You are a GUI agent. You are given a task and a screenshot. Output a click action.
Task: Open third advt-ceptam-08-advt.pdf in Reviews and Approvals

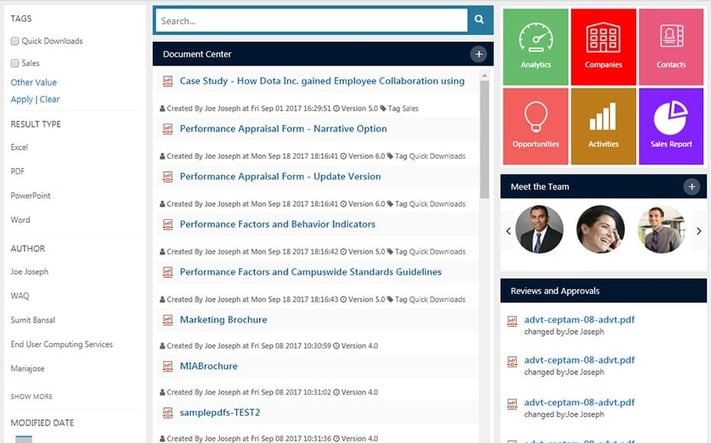point(580,402)
